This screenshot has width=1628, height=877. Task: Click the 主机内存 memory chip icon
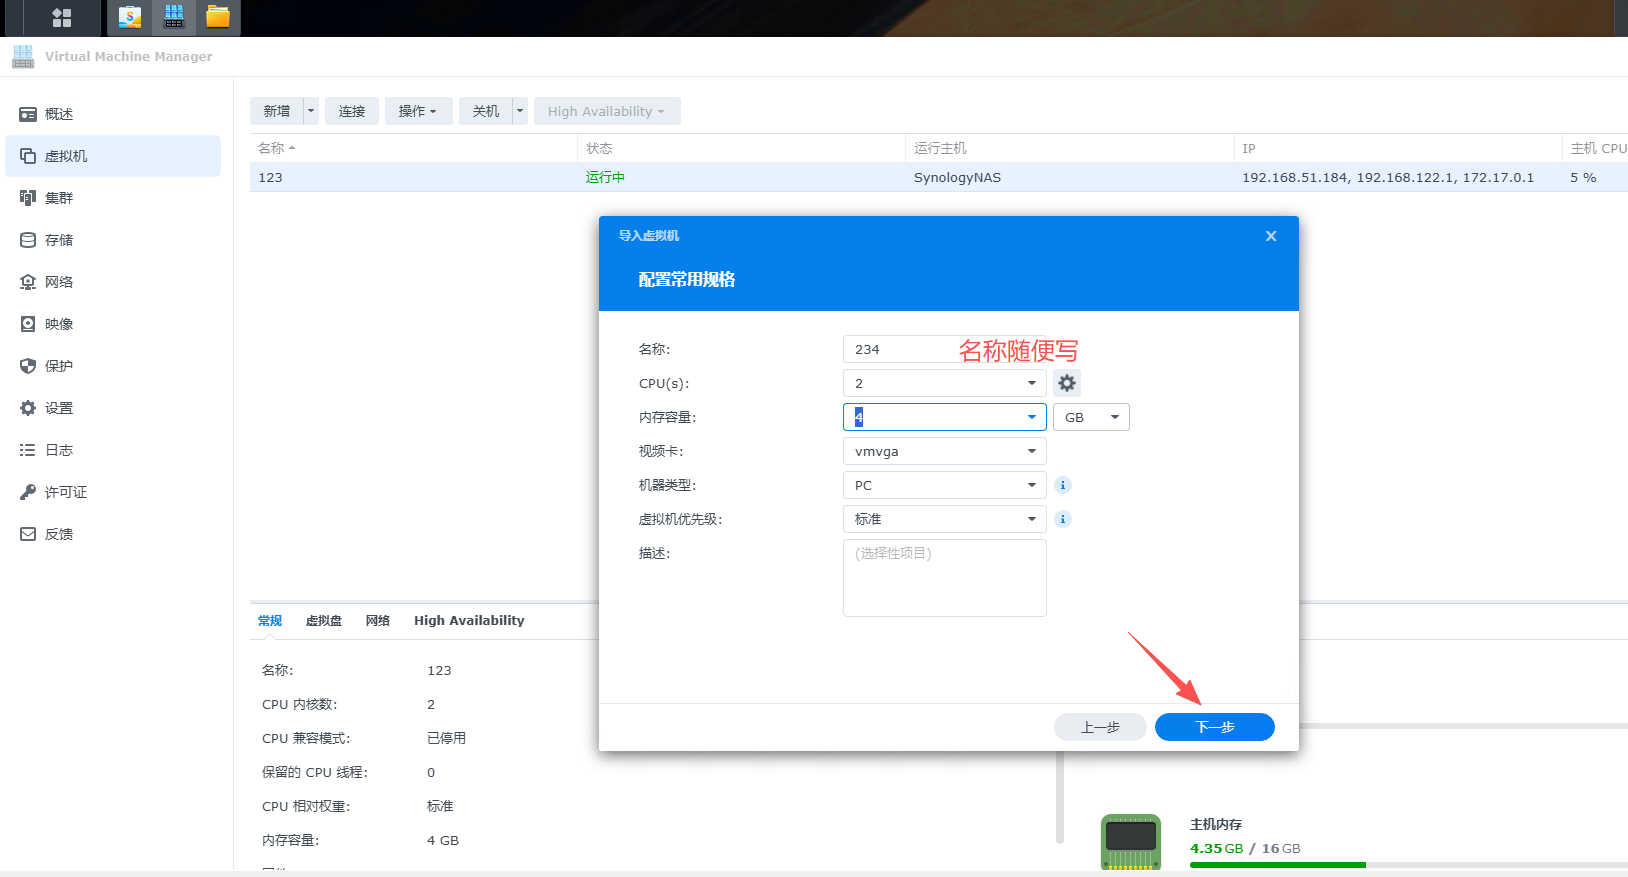click(x=1131, y=842)
